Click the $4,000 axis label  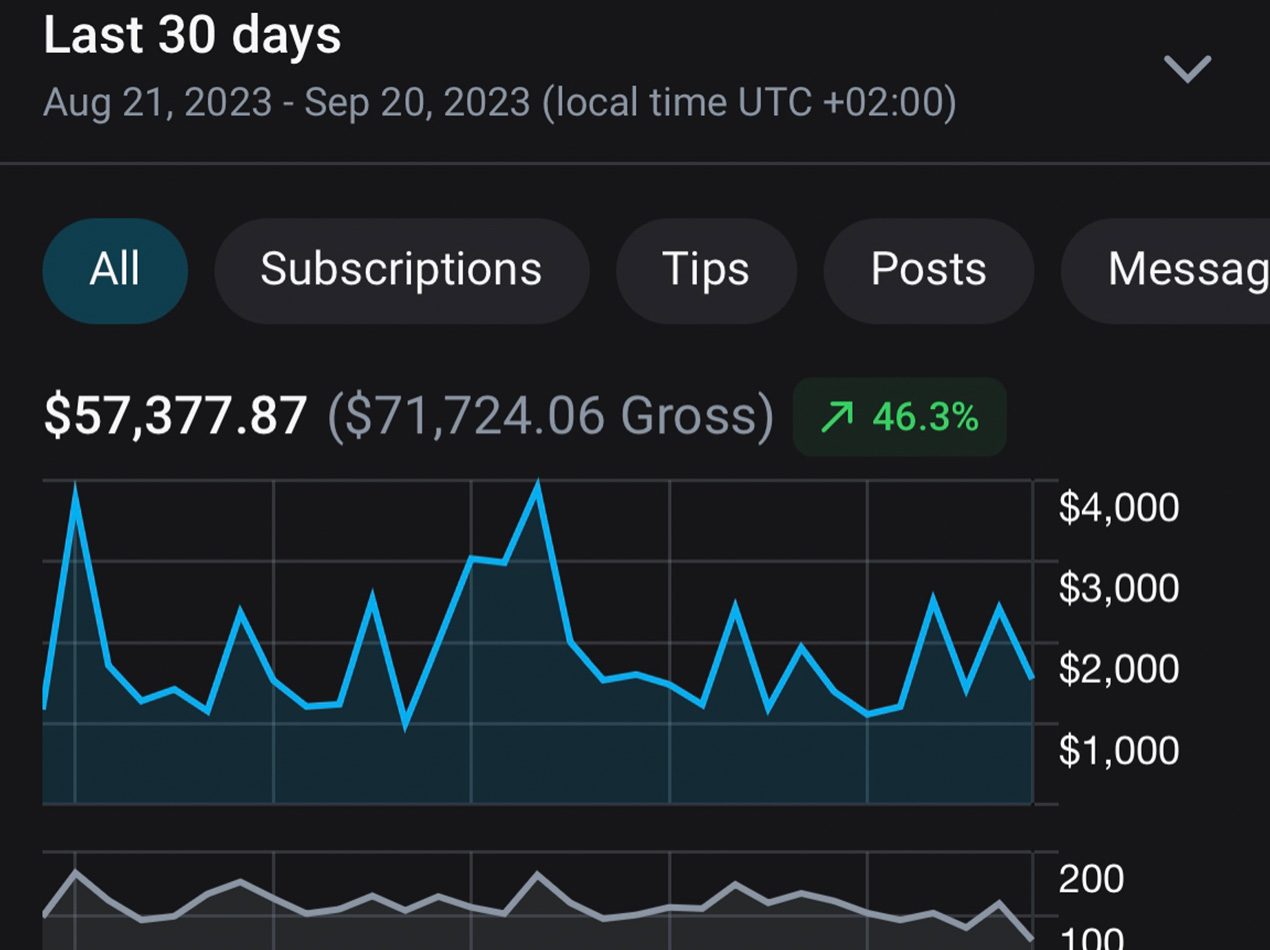[x=1119, y=508]
